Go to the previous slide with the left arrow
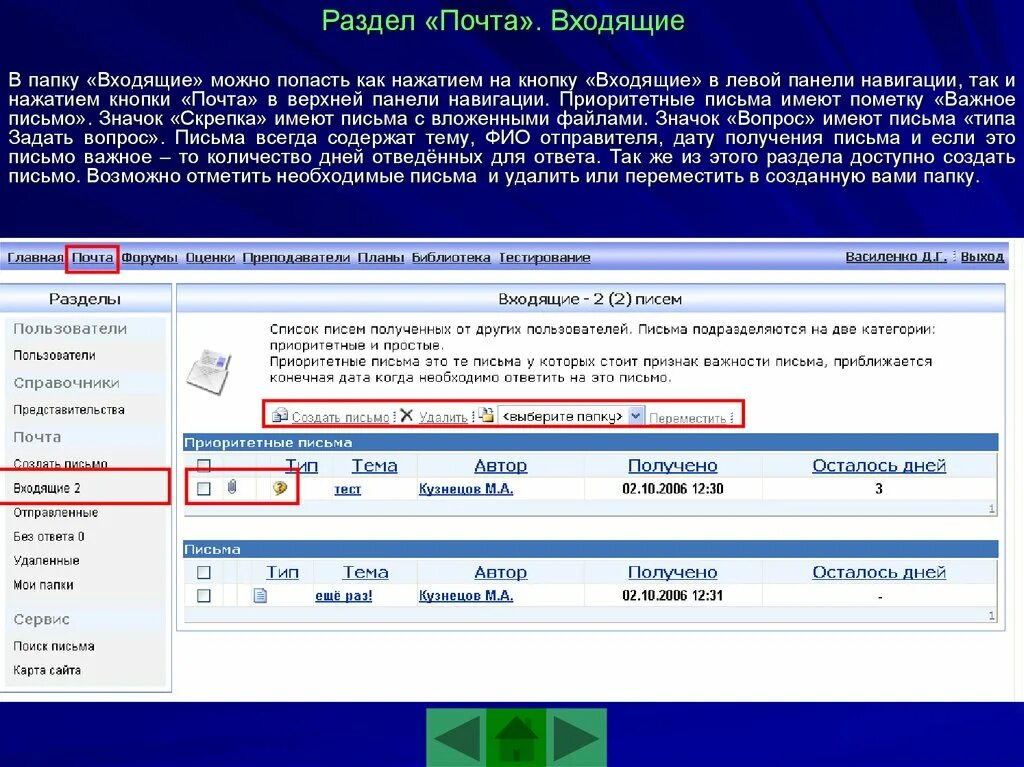Image resolution: width=1024 pixels, height=767 pixels. (456, 738)
